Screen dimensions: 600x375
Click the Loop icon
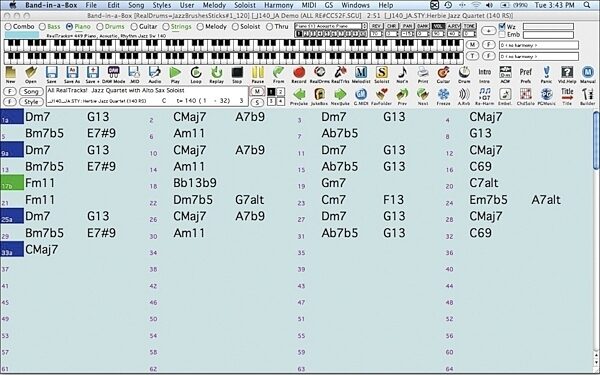click(196, 74)
